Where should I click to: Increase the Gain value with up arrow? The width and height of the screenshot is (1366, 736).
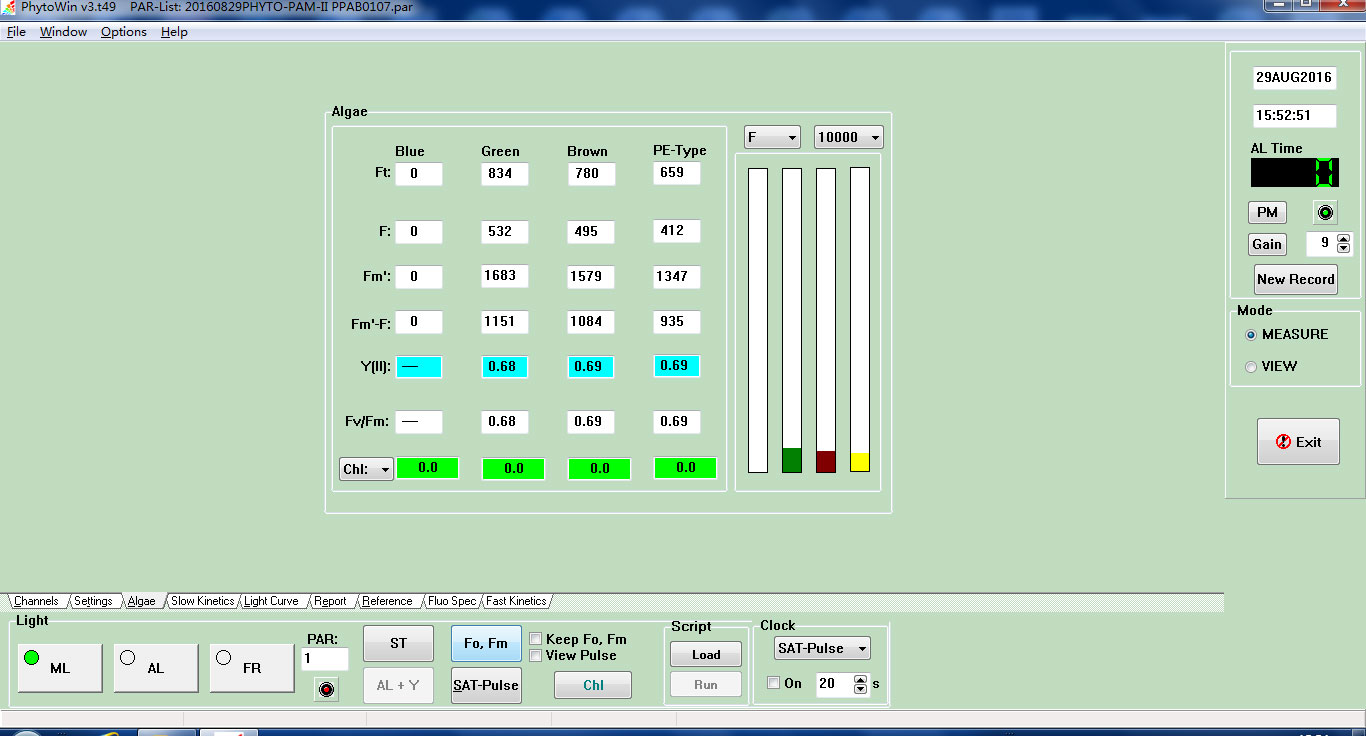[1343, 239]
